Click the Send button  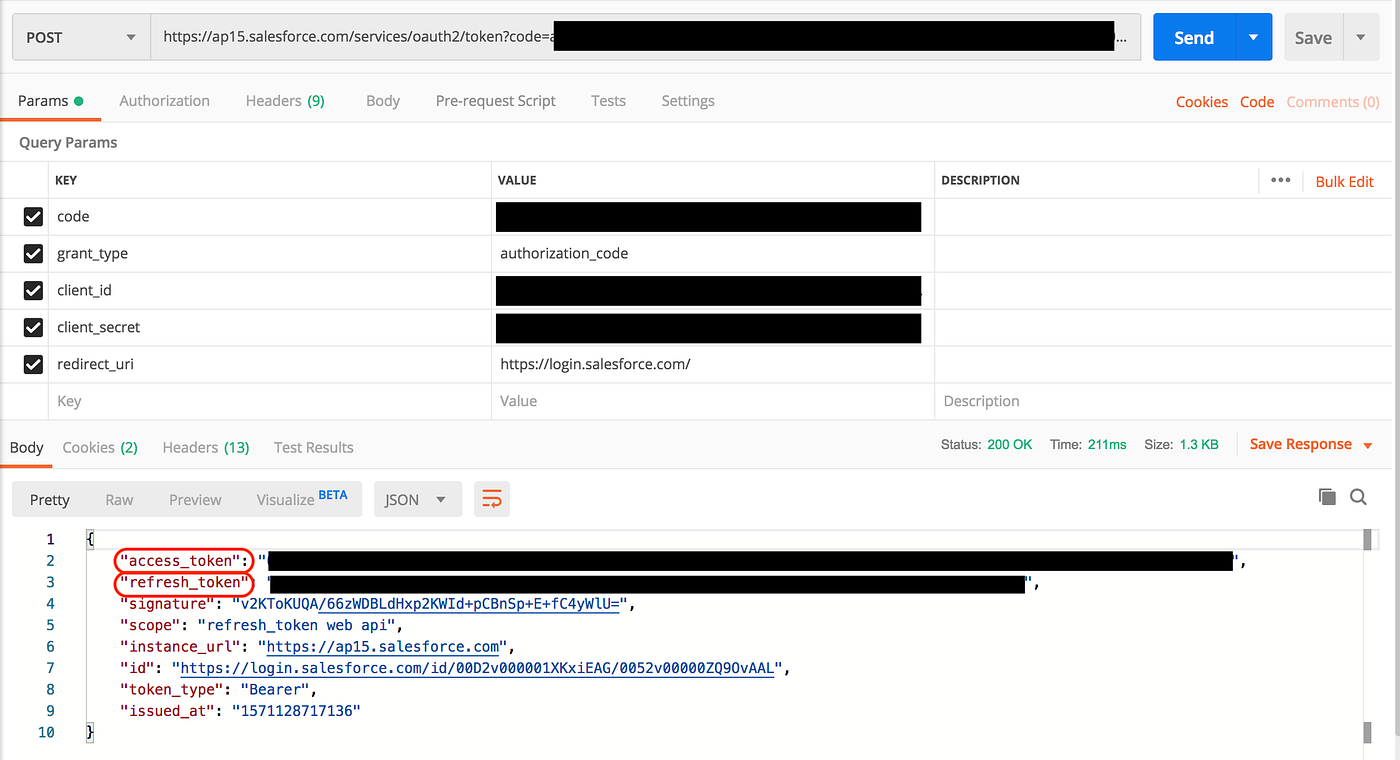pos(1192,37)
